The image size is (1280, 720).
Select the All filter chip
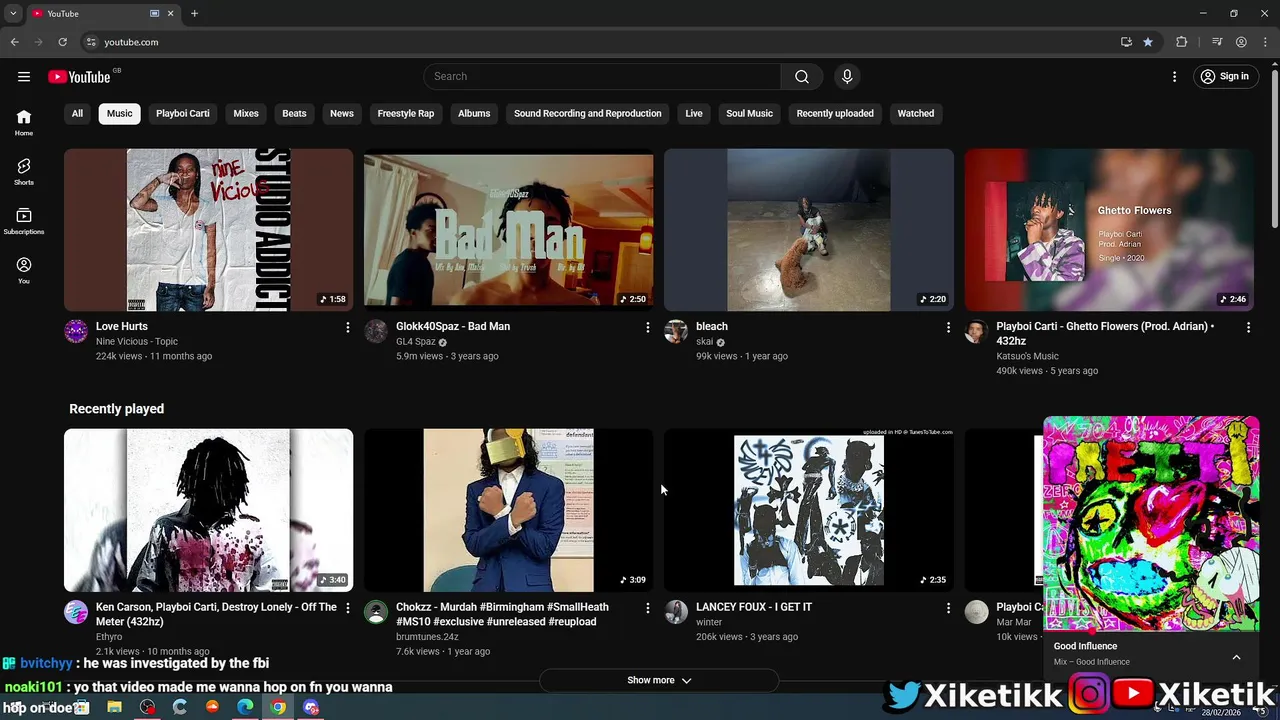tap(77, 114)
